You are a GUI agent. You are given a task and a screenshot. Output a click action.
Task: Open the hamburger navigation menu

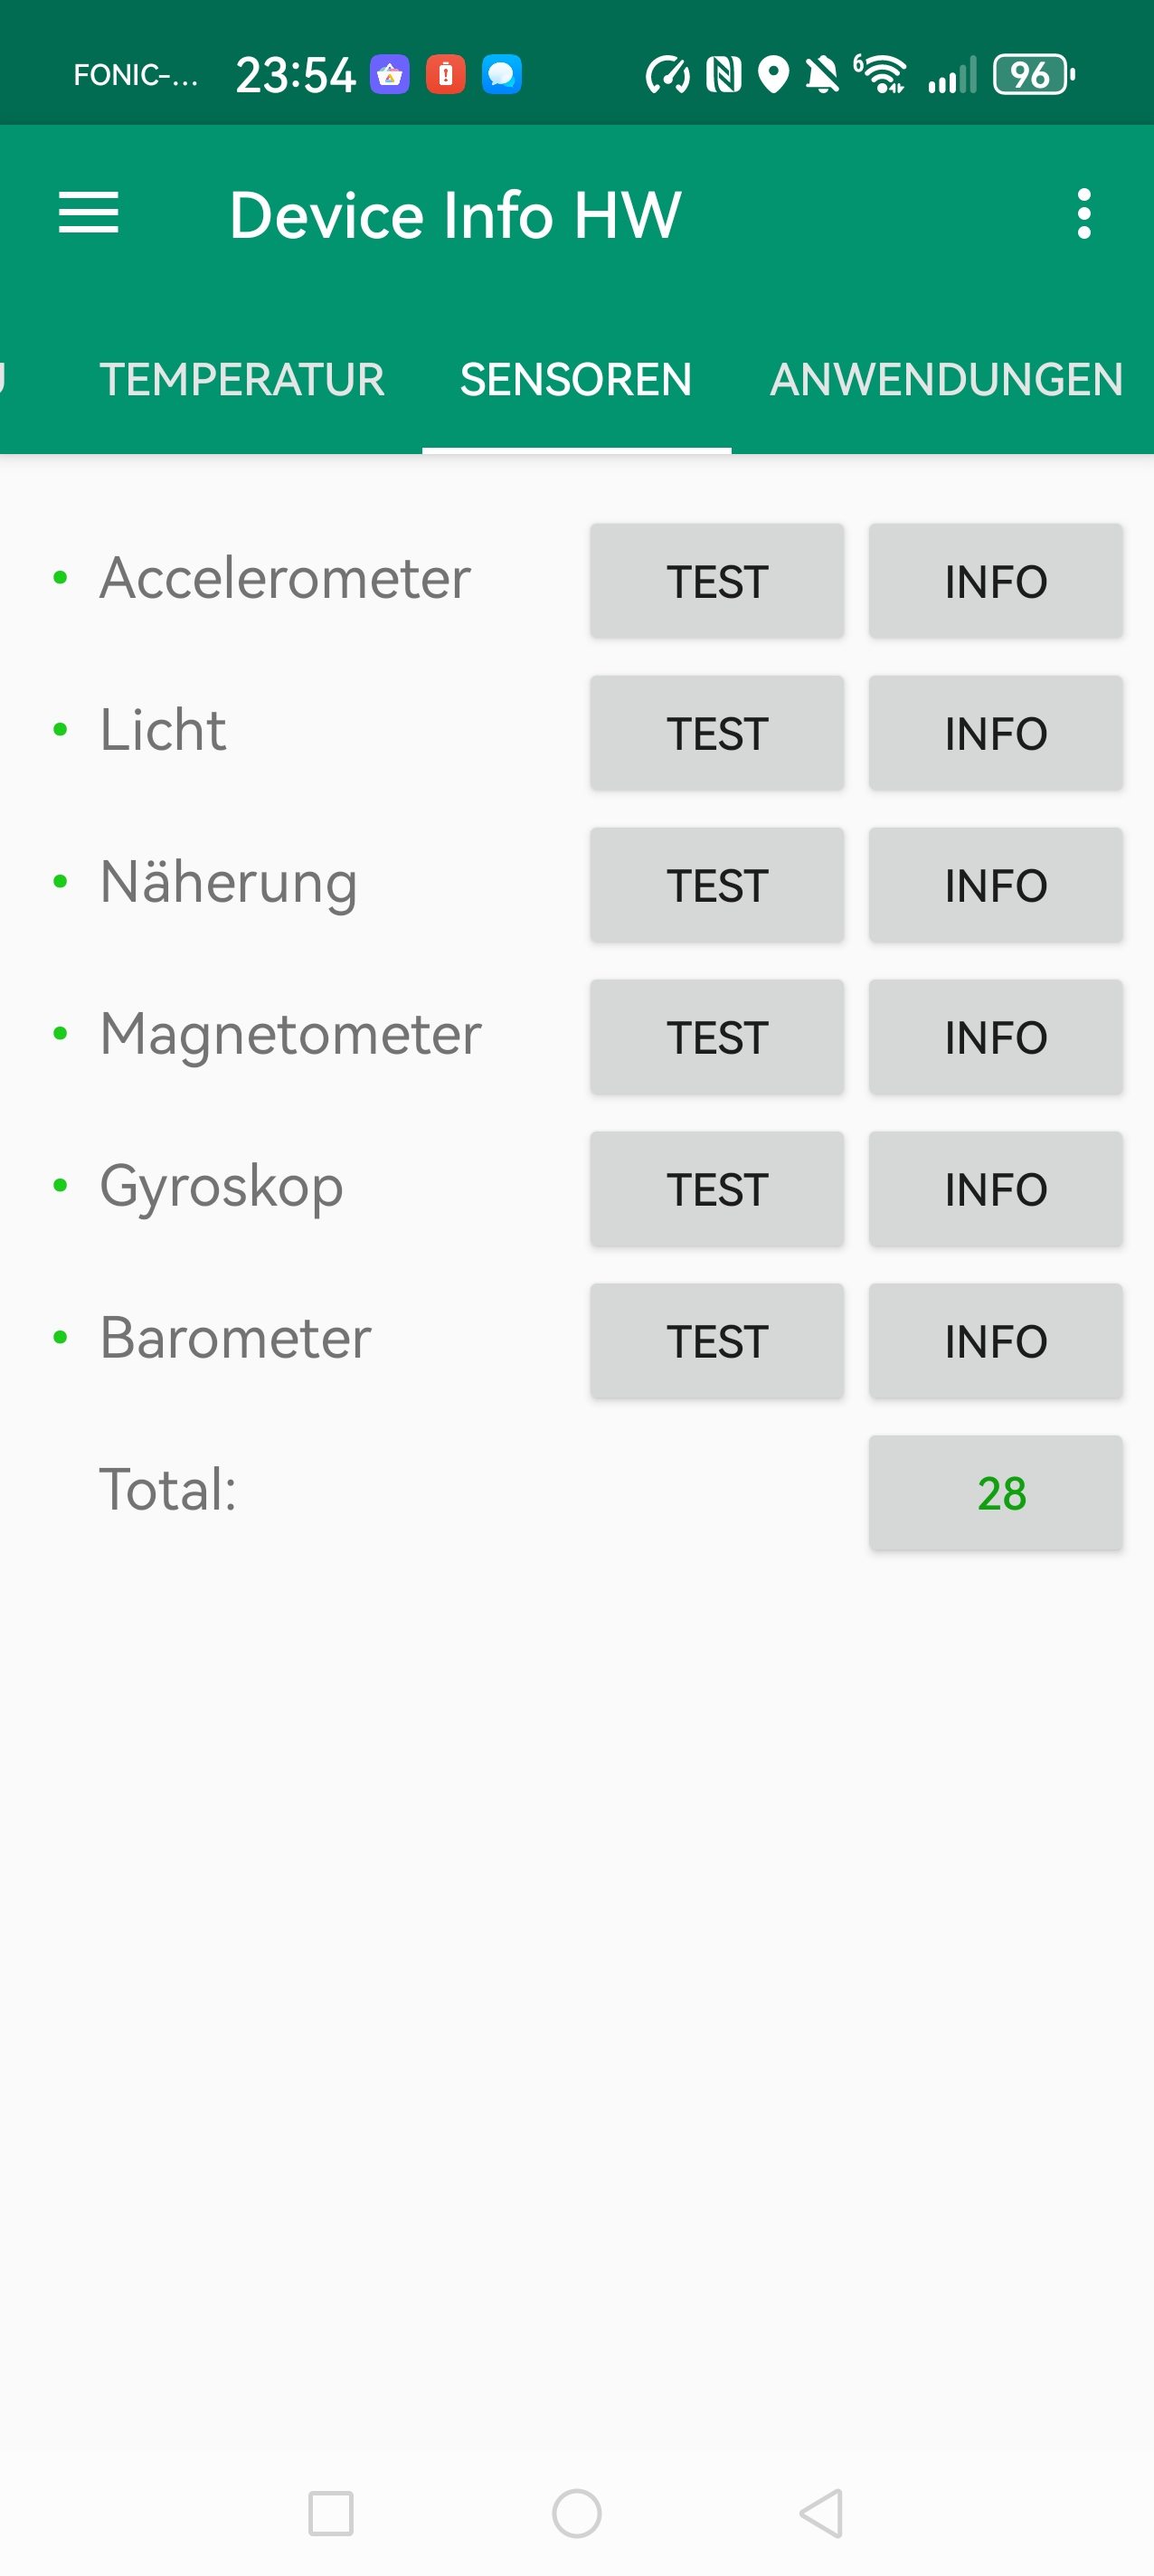(89, 213)
